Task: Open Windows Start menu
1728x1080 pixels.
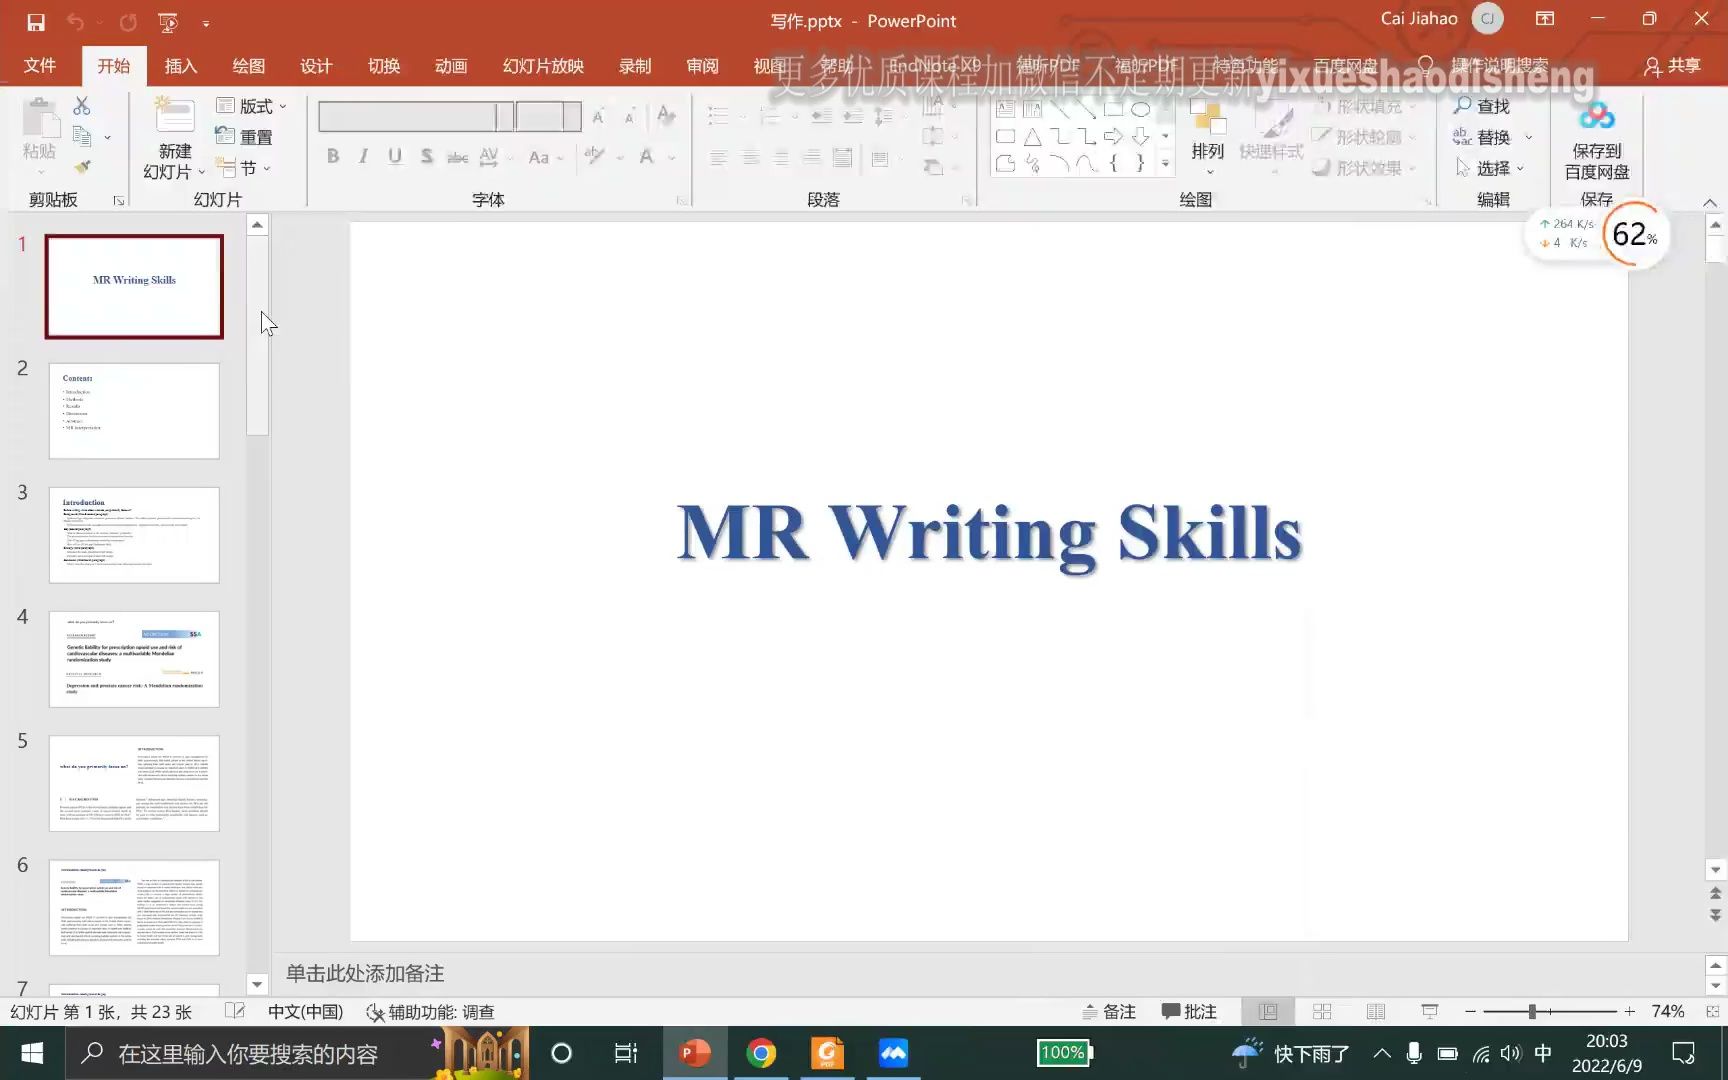Action: coord(32,1053)
